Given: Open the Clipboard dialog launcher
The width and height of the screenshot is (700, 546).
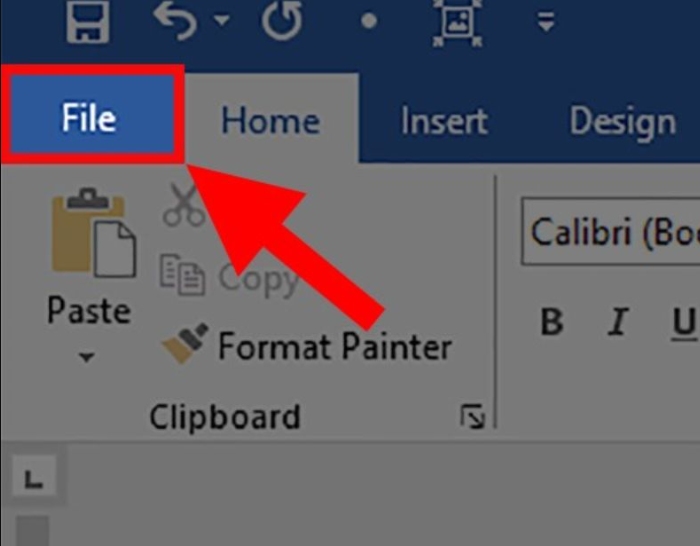Looking at the screenshot, I should [x=472, y=416].
